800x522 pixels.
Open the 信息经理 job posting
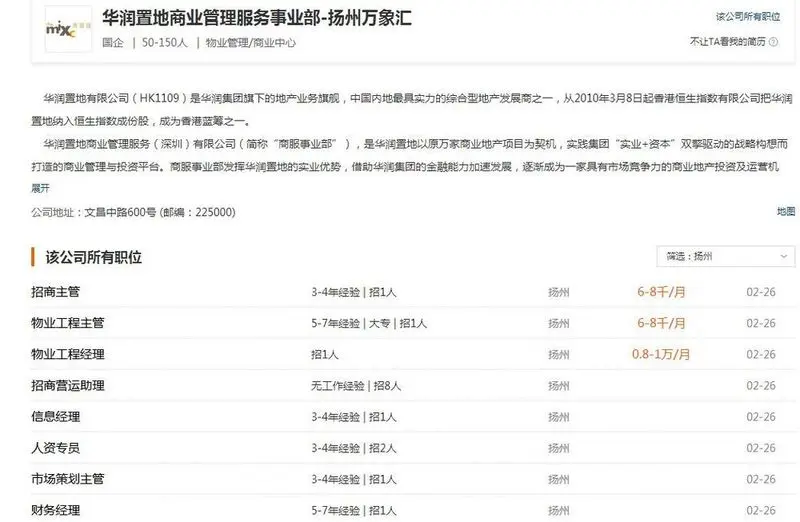56,416
